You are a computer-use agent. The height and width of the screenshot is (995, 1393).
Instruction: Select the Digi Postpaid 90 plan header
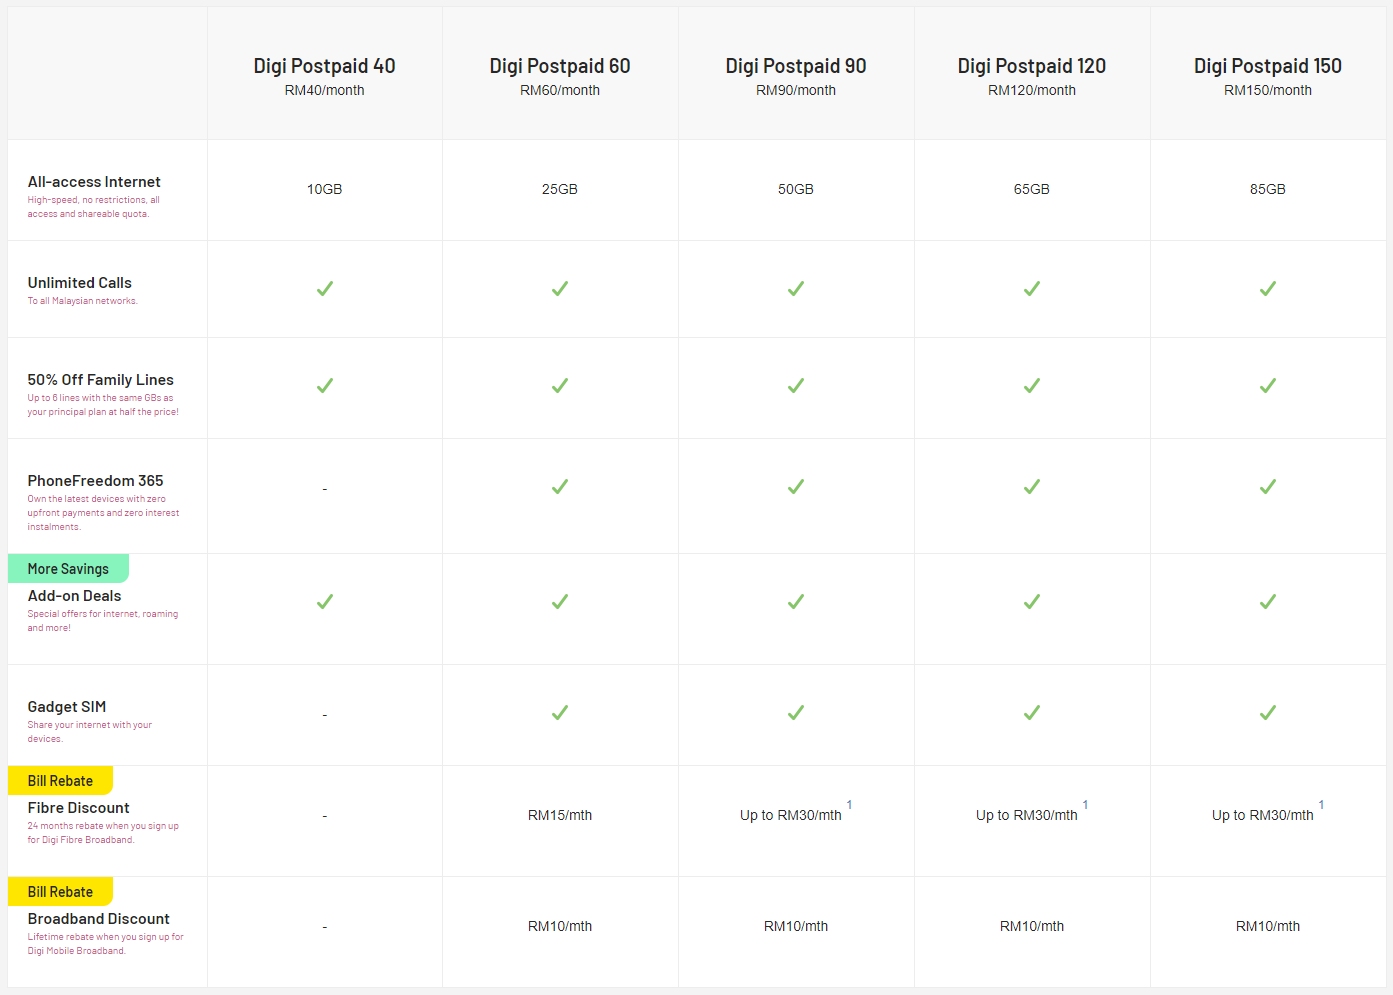(x=796, y=67)
